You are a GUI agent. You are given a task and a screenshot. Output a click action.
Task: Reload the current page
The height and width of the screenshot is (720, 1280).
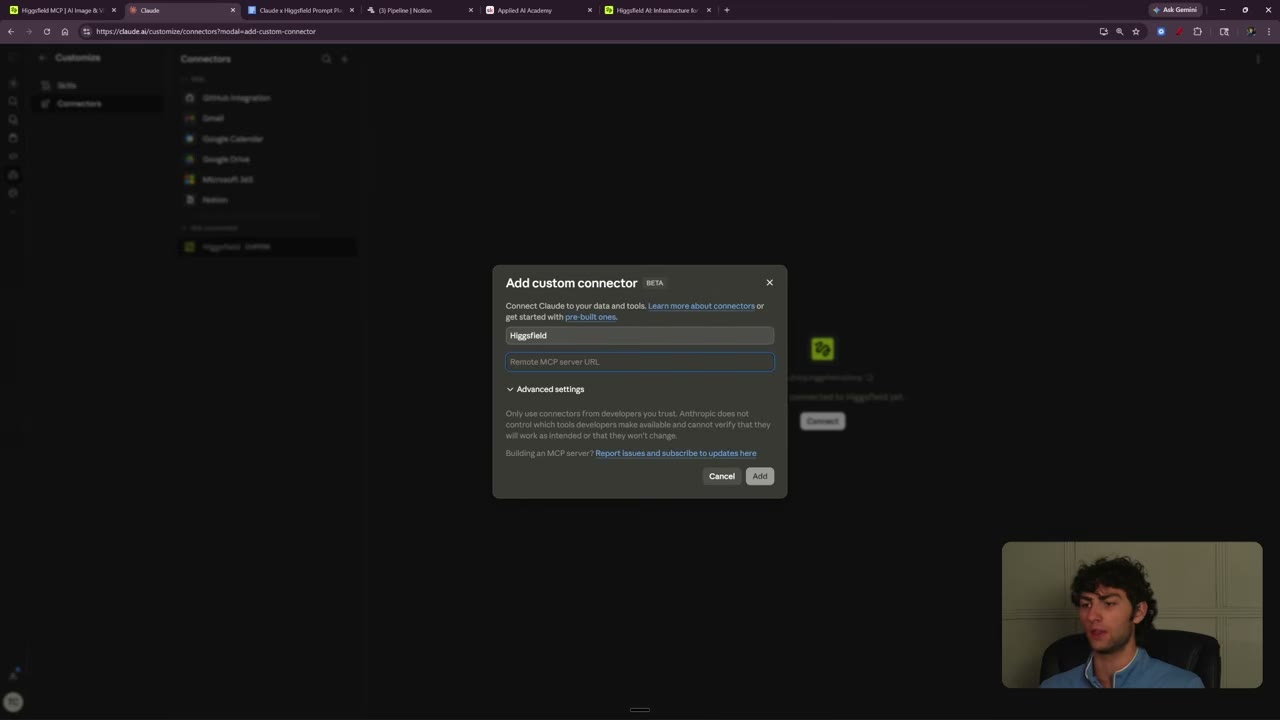(46, 31)
